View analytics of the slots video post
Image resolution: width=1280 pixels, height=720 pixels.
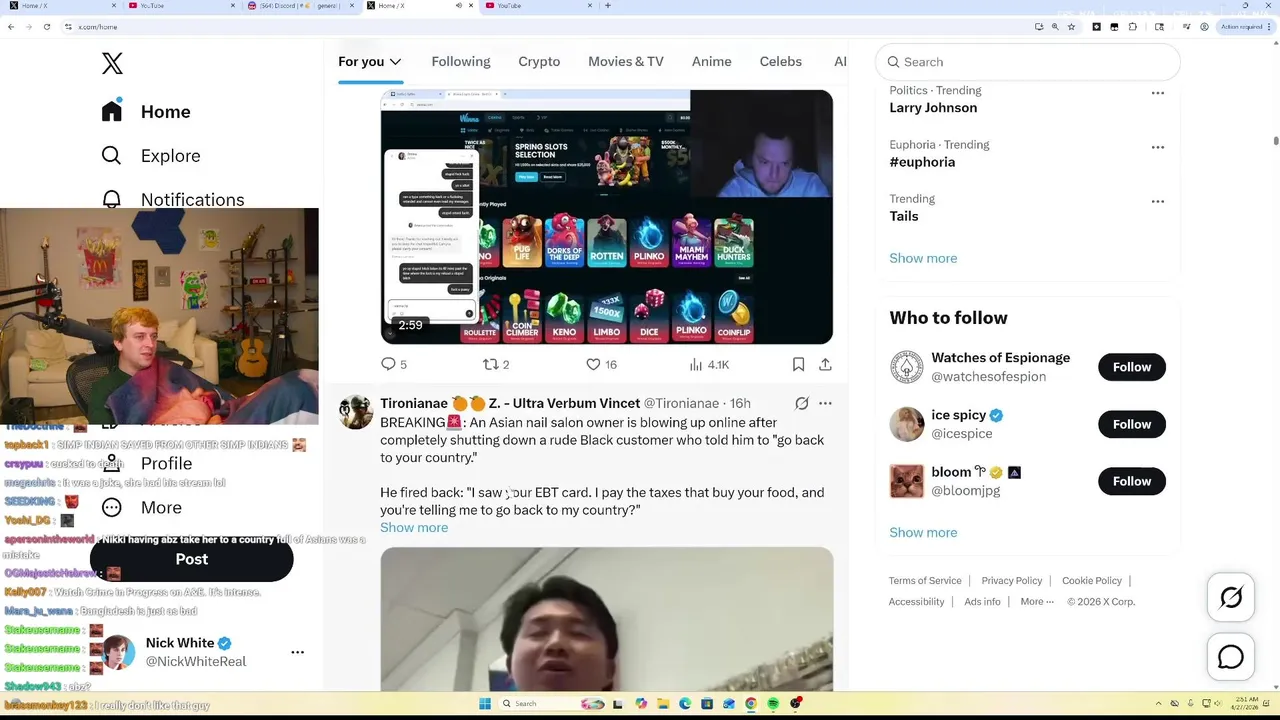pos(709,365)
